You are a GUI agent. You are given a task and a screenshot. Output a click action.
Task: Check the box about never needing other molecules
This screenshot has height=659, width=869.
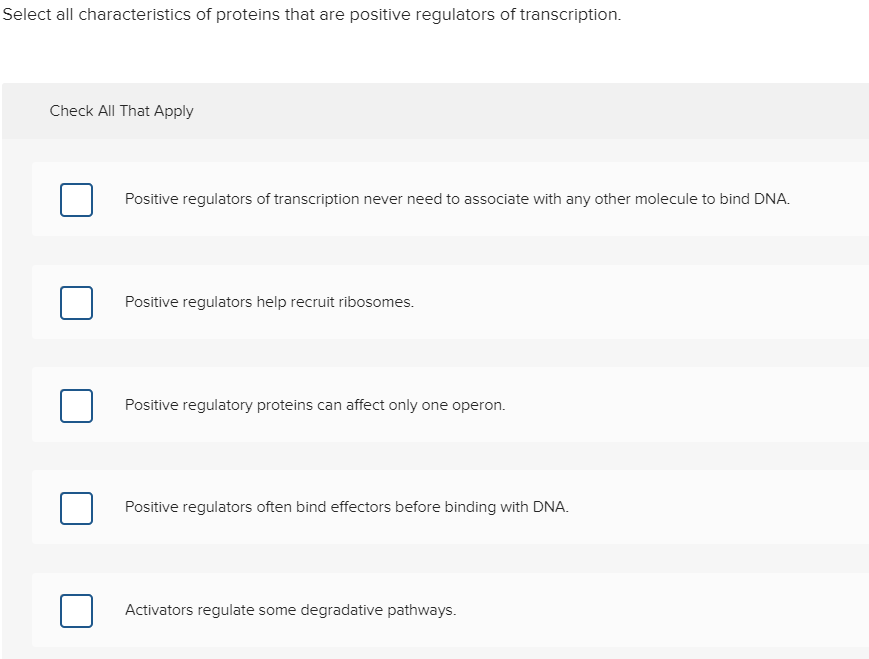click(x=76, y=200)
